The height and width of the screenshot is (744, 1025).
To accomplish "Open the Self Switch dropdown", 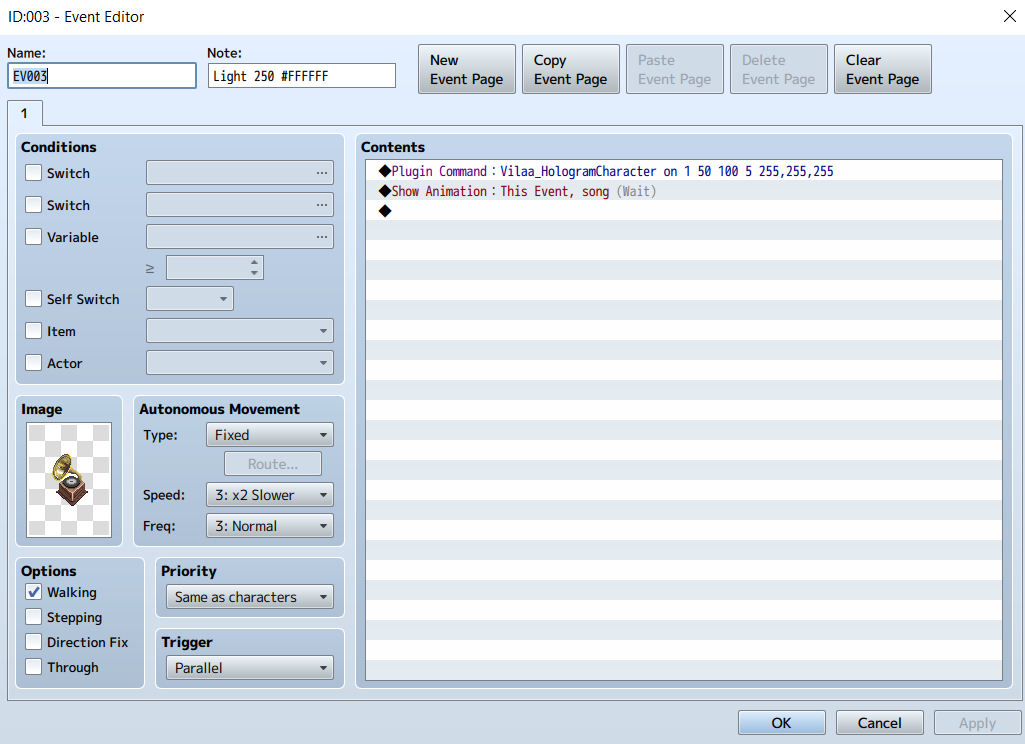I will point(190,299).
